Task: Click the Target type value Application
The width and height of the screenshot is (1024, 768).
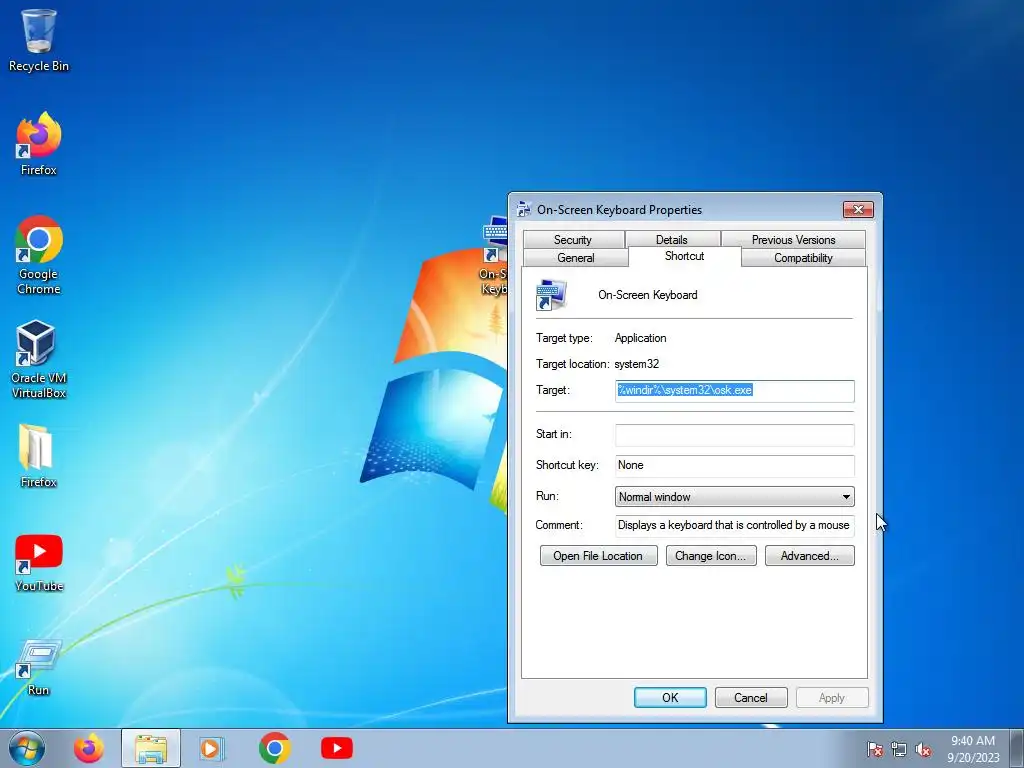Action: click(x=640, y=338)
